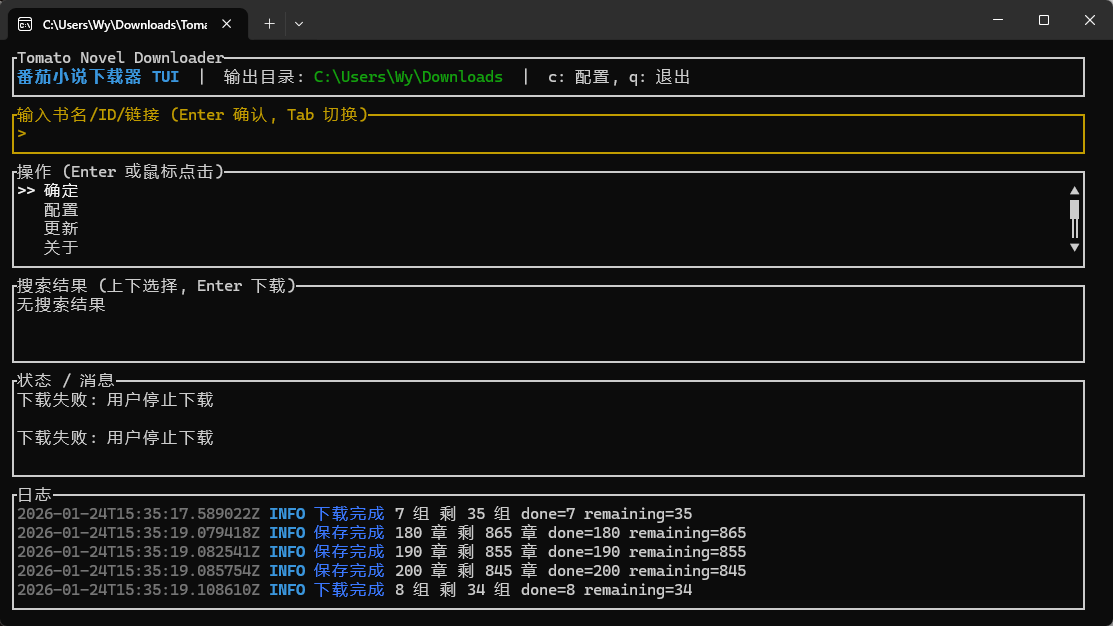Select 确定 in the operations list
Viewport: 1113px width, 626px height.
pyautogui.click(x=61, y=191)
